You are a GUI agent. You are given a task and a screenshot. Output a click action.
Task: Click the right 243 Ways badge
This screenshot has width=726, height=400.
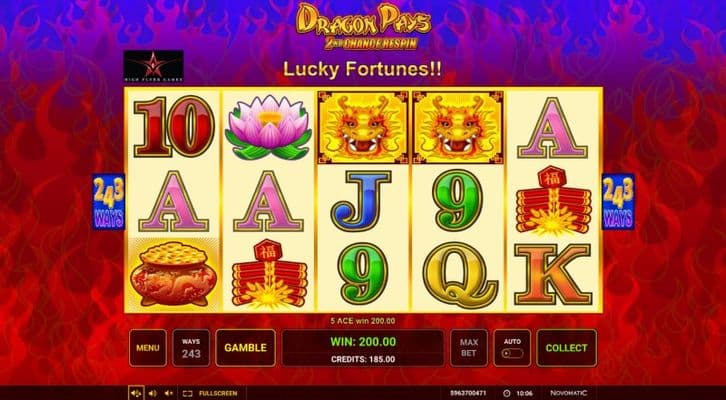[618, 201]
